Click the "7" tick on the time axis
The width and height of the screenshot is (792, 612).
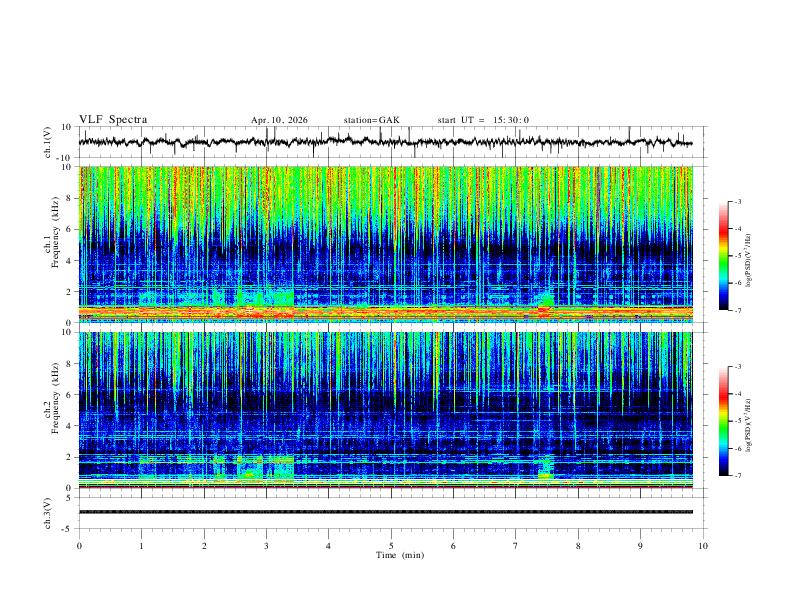point(516,546)
